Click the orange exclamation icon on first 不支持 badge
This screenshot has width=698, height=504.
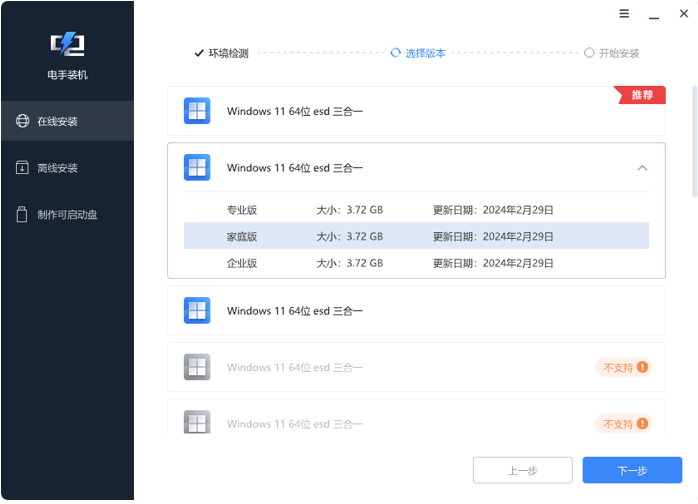click(x=642, y=367)
